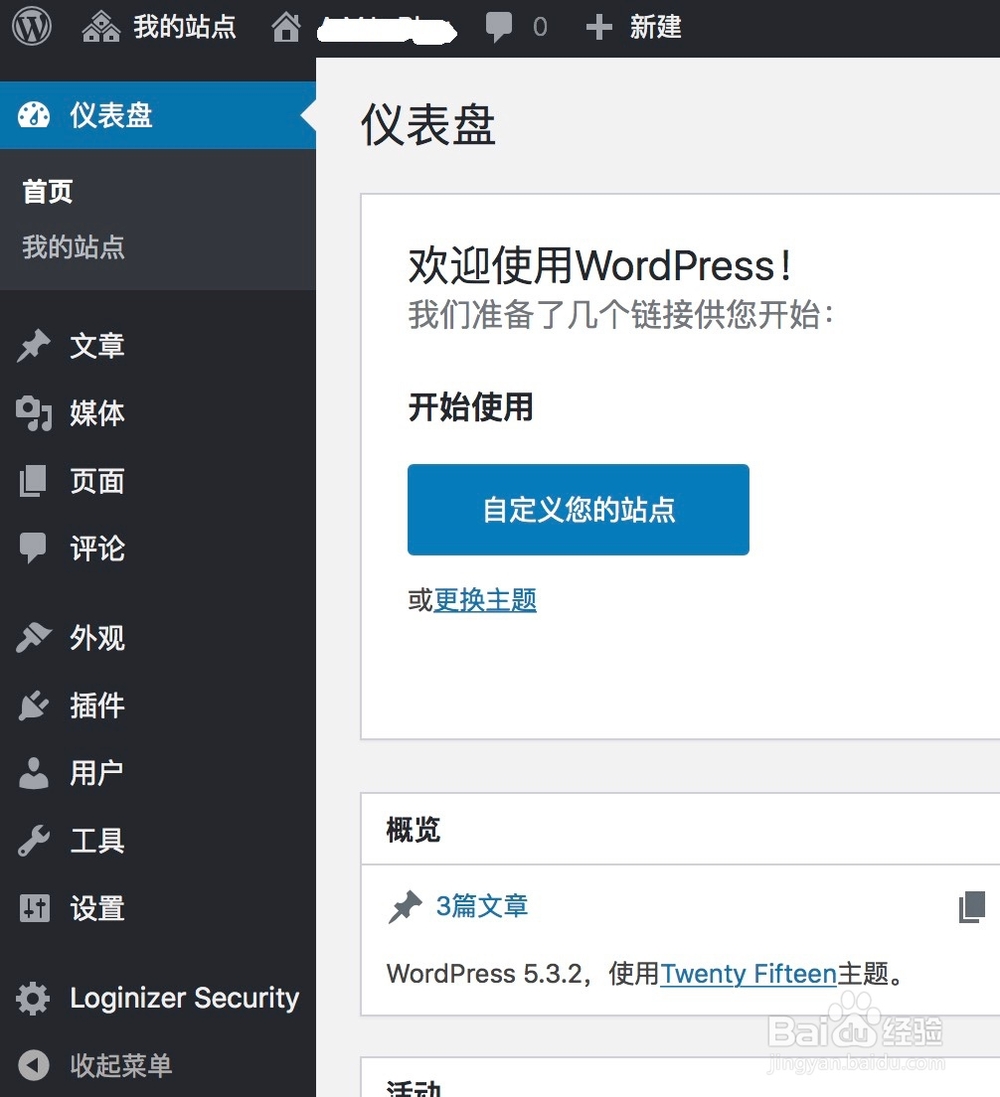Click the plus icon beside 新建
The width and height of the screenshot is (1000, 1097).
(x=599, y=27)
